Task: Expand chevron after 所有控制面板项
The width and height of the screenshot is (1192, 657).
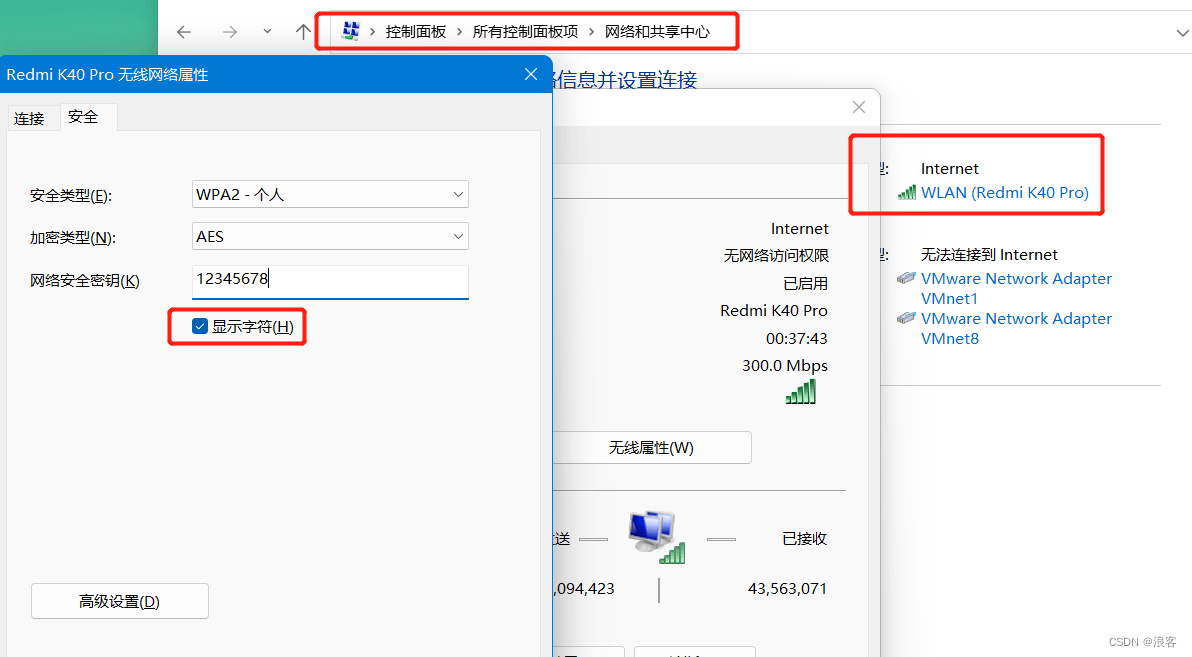Action: coord(591,32)
